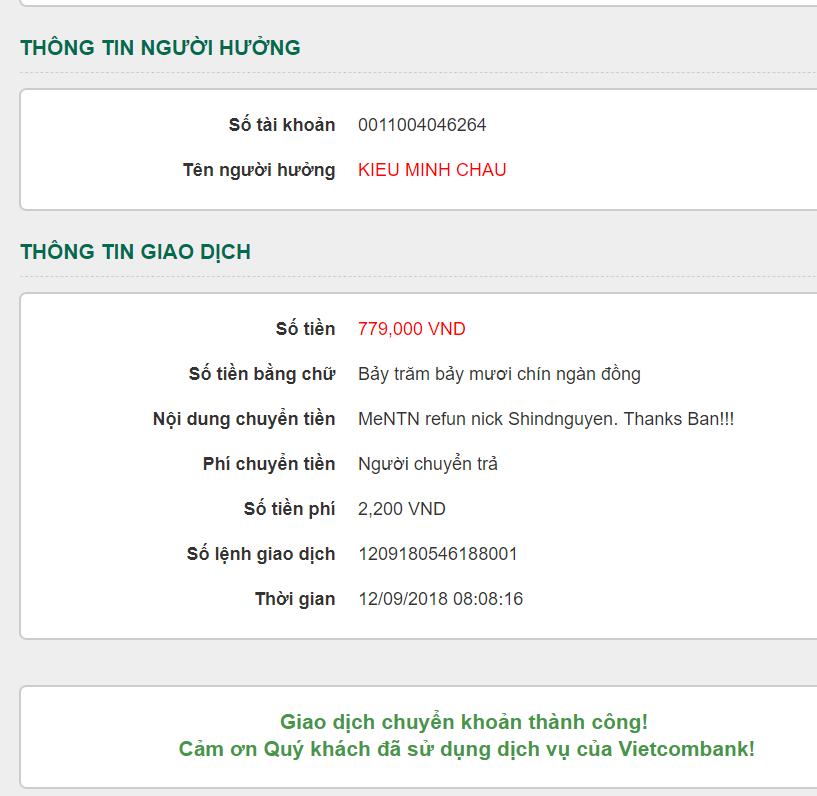
Task: Click the Số tiền bằng chữ label
Action: tap(262, 374)
